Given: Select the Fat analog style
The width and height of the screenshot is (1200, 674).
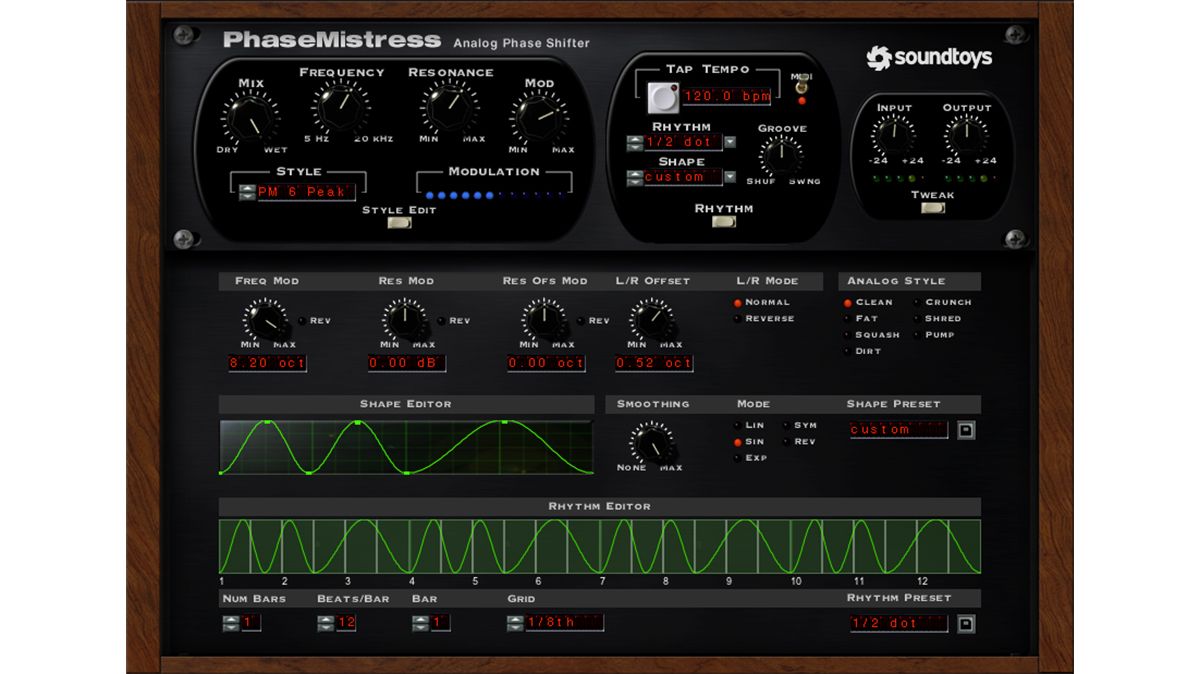Looking at the screenshot, I should 849,318.
